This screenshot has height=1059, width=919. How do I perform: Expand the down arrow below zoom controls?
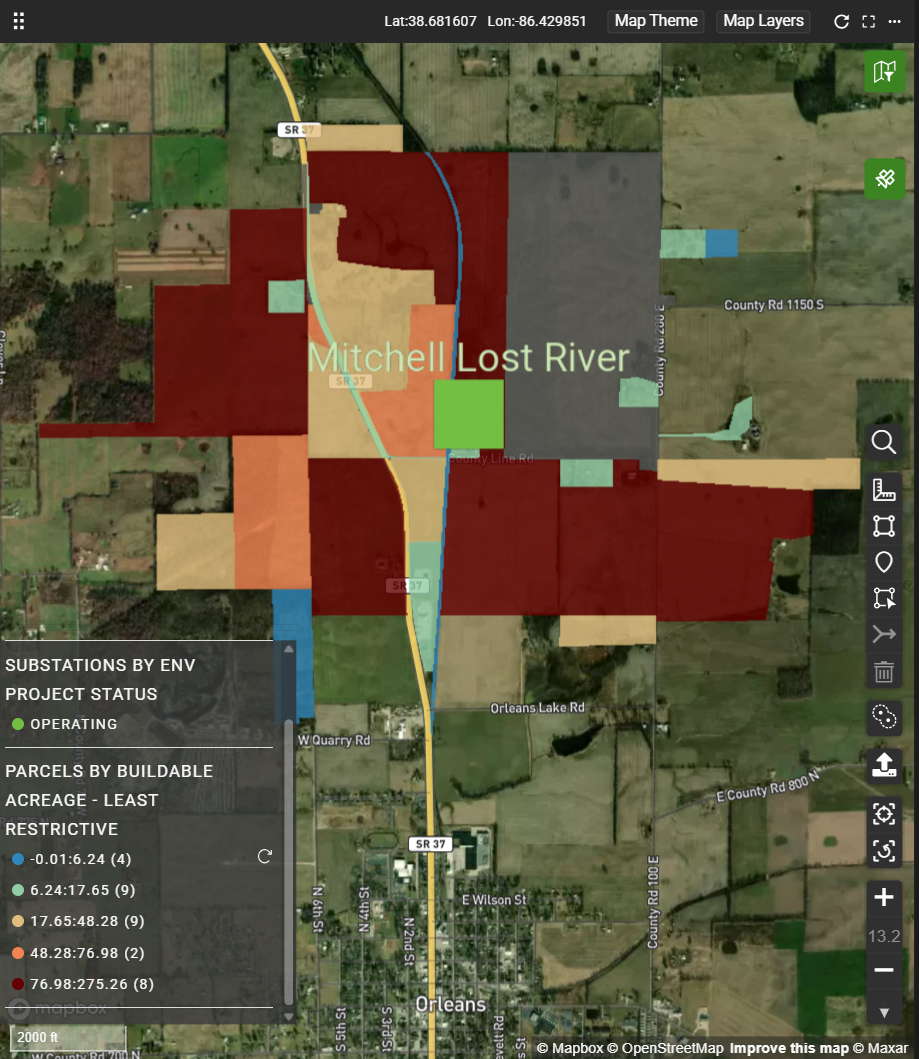(x=883, y=1012)
